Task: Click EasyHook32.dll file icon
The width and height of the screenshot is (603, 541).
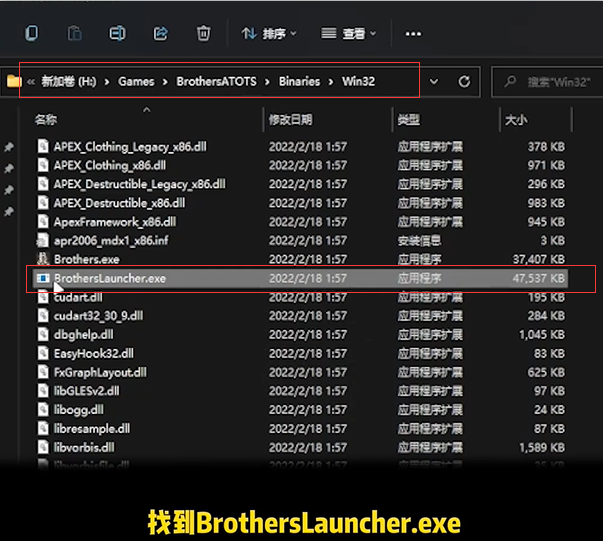Action: [x=43, y=353]
